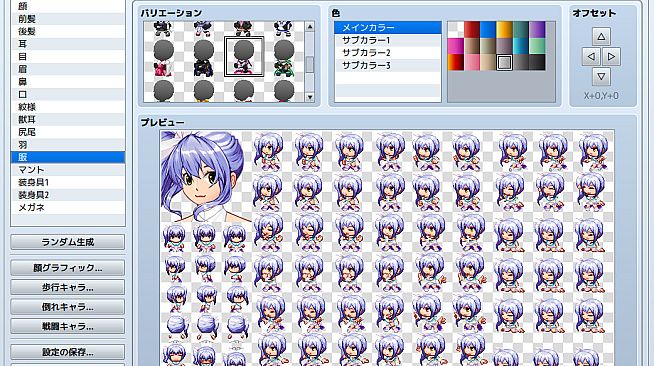
Task: Shift the offset left with the left arrow
Action: tap(591, 56)
